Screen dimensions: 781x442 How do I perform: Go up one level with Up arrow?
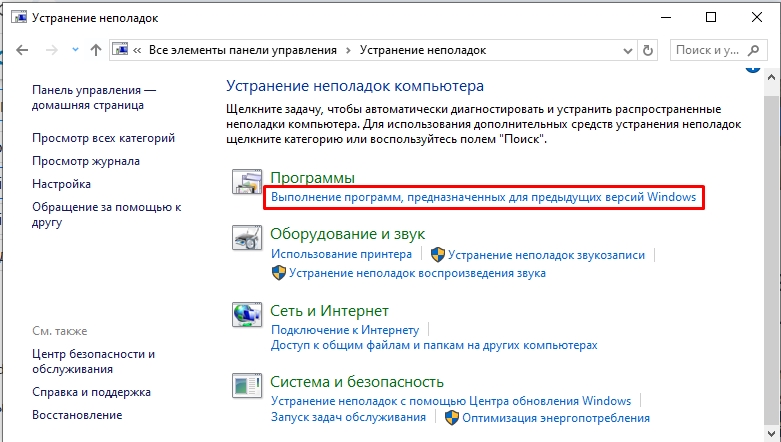point(96,50)
